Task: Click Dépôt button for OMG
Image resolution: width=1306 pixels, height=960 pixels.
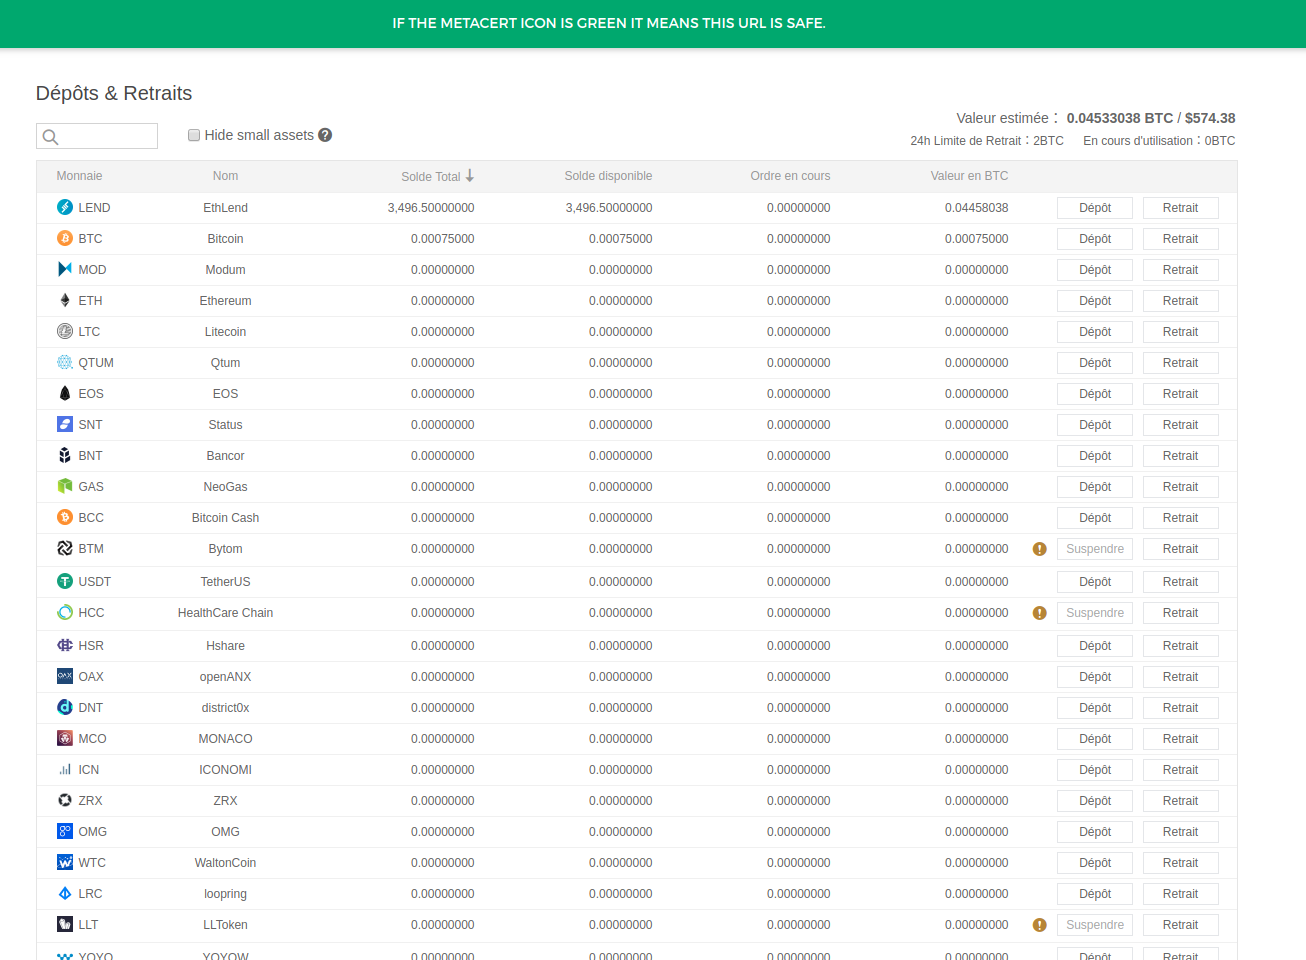Action: point(1095,832)
